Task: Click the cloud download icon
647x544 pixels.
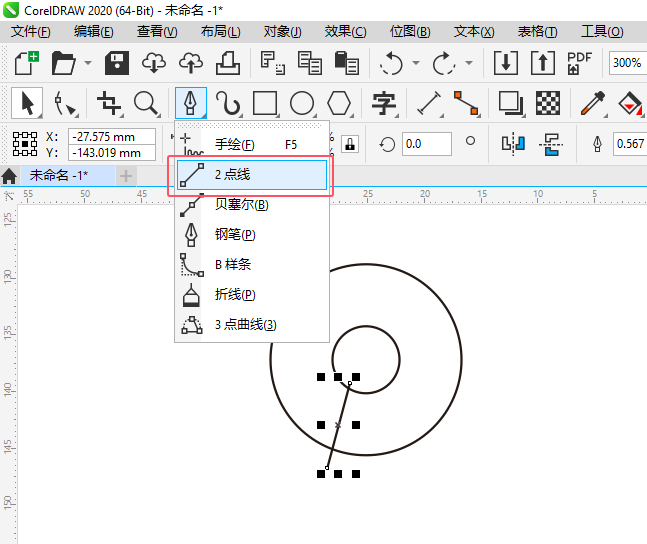Action: coord(154,63)
